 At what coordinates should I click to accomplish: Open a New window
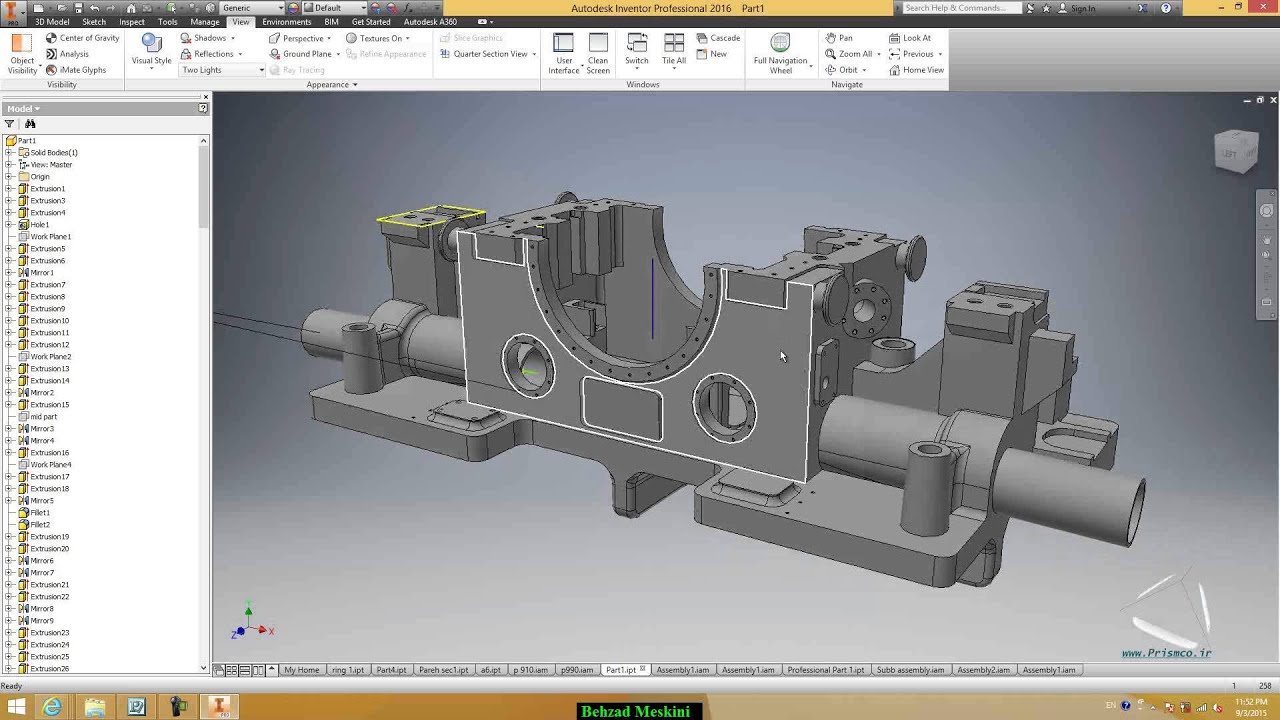[711, 54]
